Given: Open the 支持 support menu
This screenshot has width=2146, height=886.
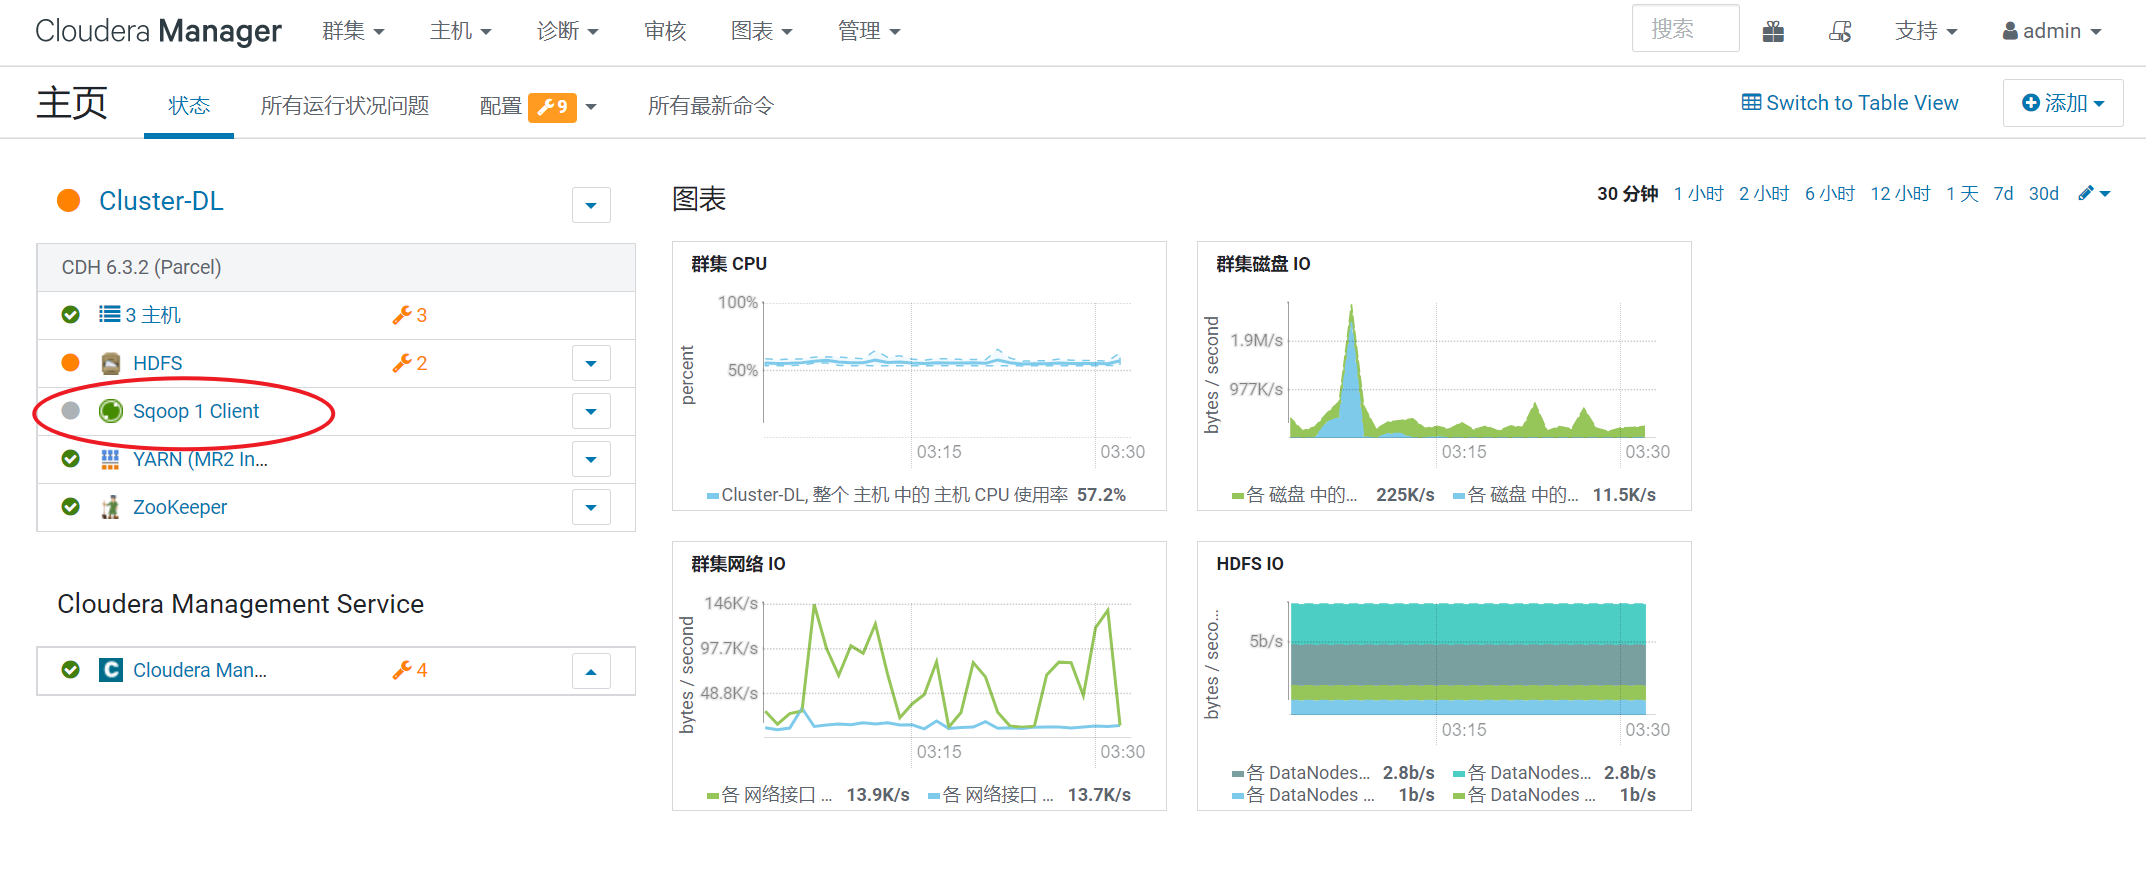Looking at the screenshot, I should coord(1926,31).
